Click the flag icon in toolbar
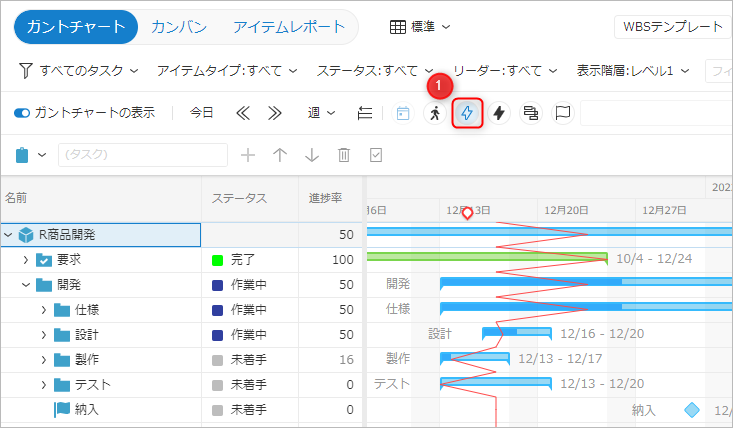Image resolution: width=733 pixels, height=428 pixels. [563, 113]
